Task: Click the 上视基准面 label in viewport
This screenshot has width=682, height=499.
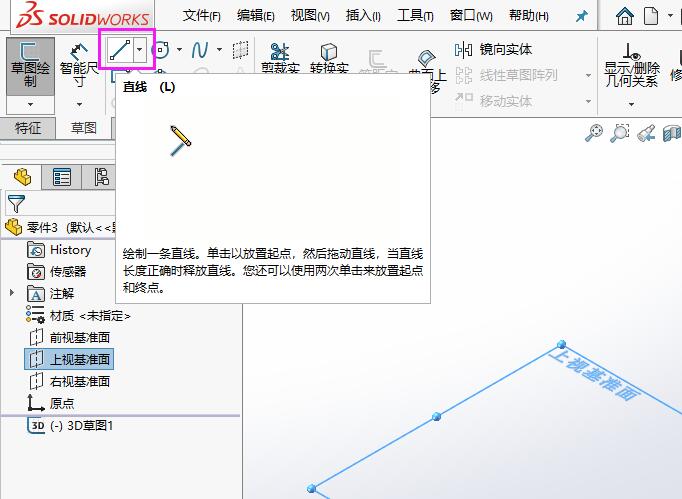Action: 595,375
